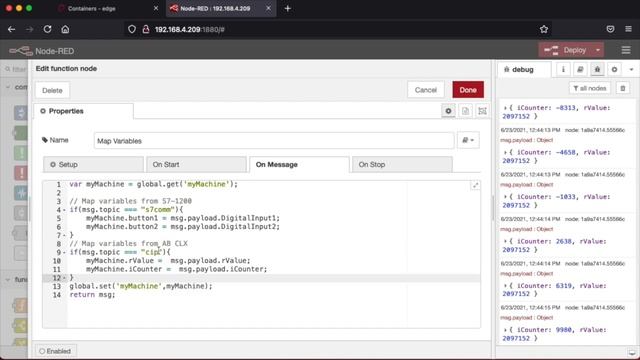Fold code block at line 9
The height and width of the screenshot is (360, 640).
64,252
